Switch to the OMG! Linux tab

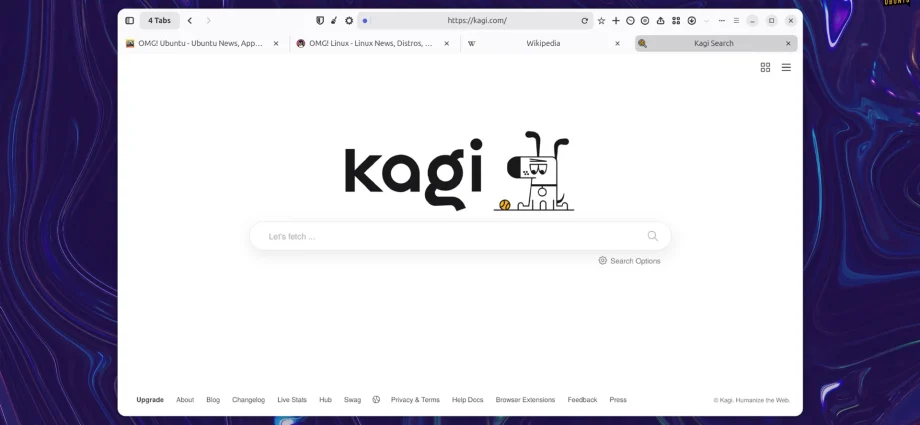373,43
